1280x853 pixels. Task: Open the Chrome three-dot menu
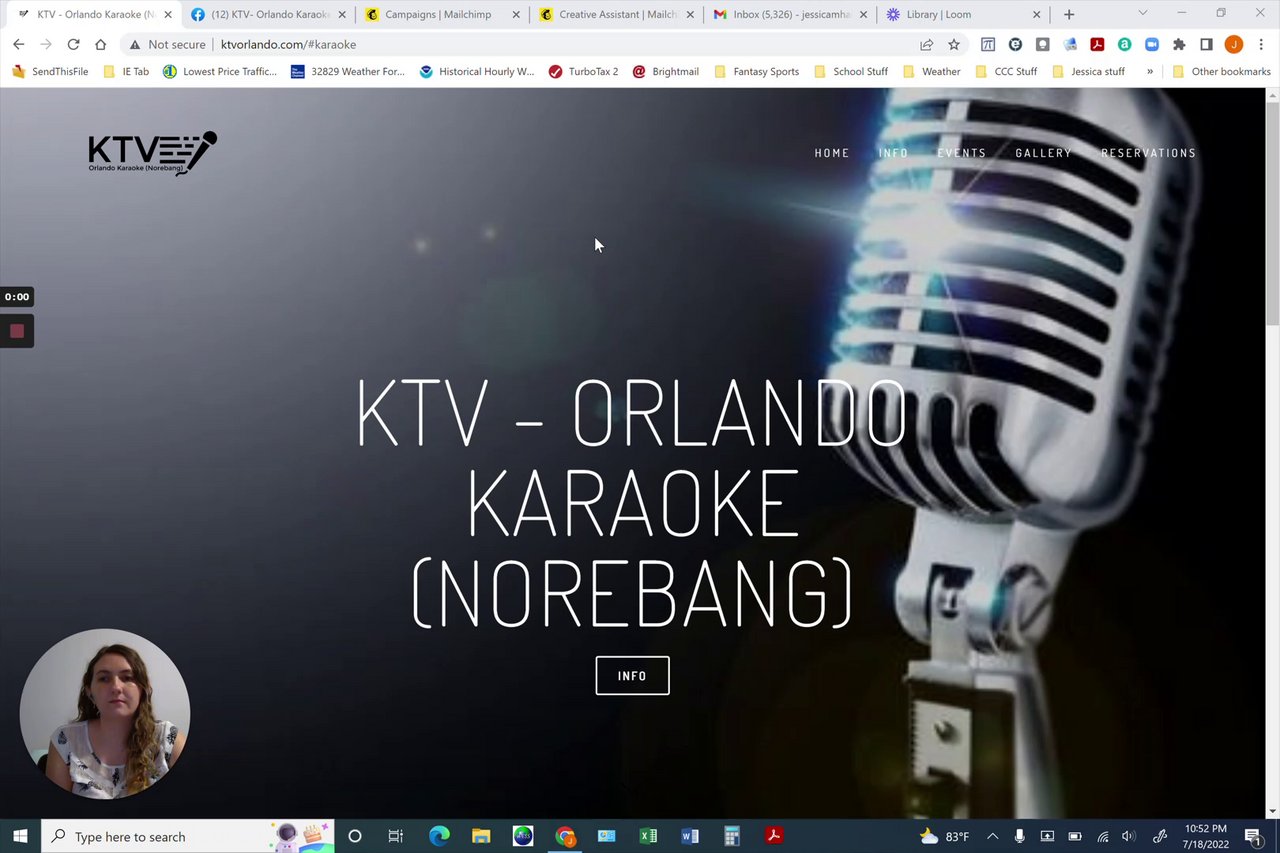(1260, 44)
